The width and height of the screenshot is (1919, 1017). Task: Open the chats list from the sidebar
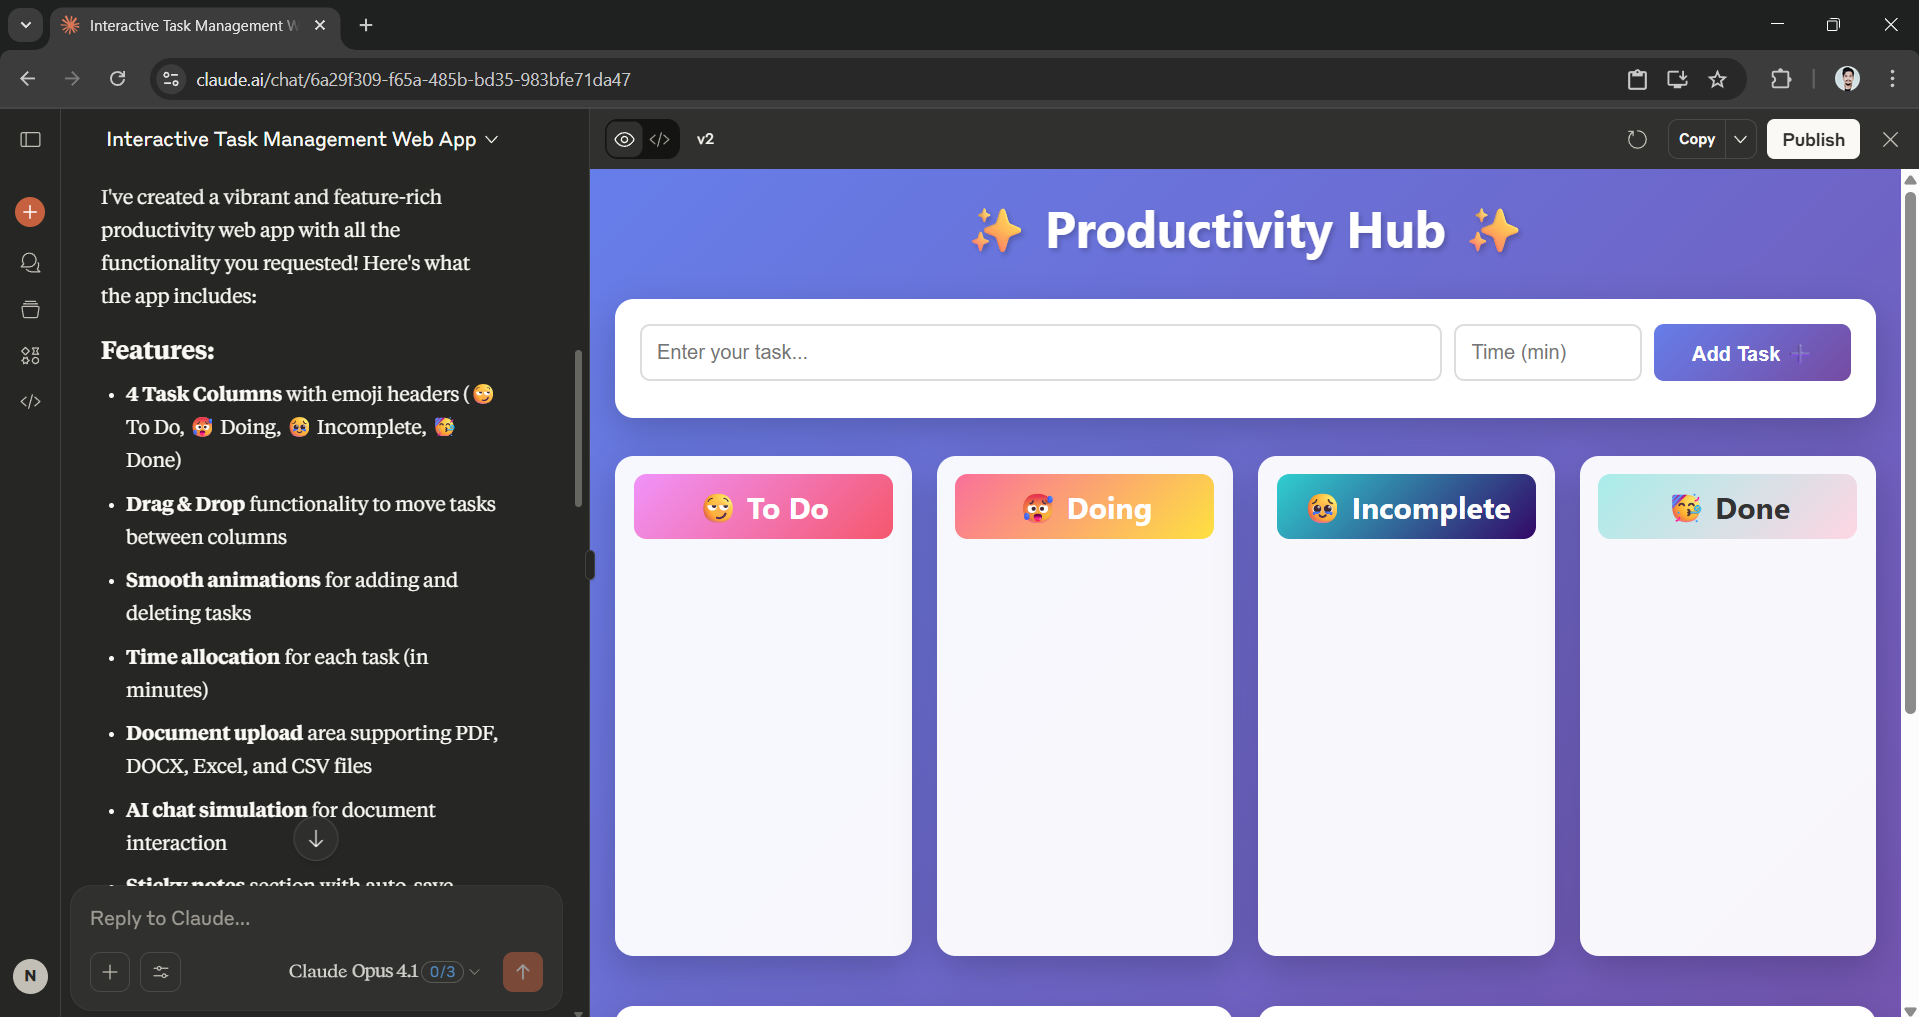pos(30,263)
